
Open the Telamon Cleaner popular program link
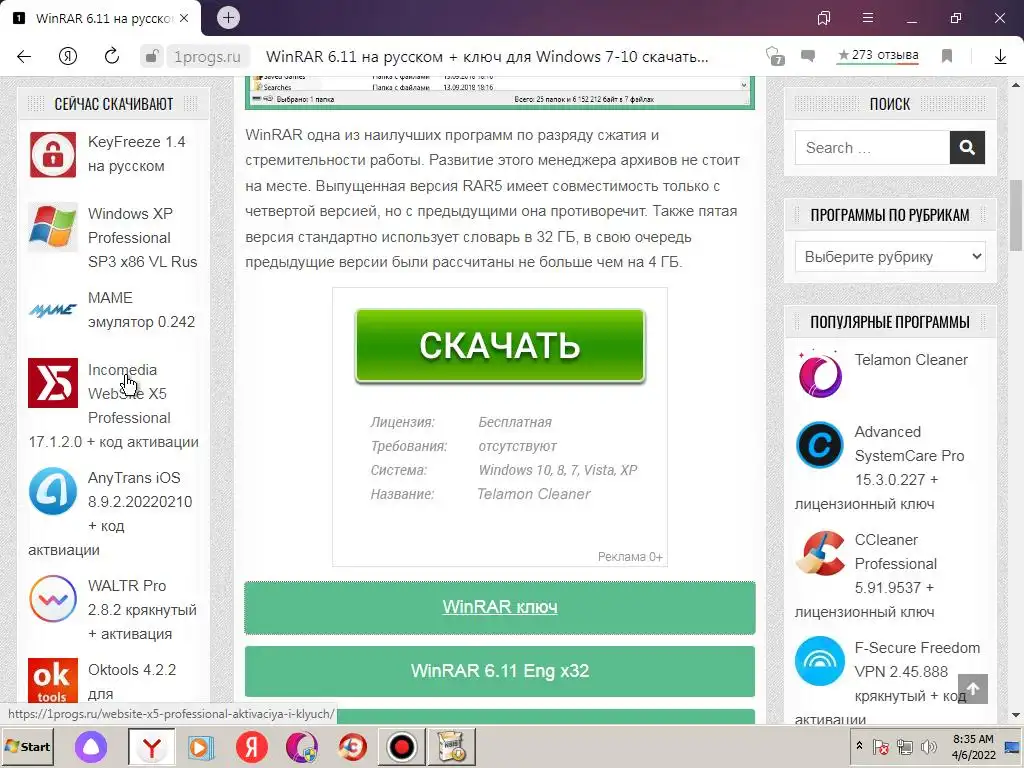pos(911,360)
